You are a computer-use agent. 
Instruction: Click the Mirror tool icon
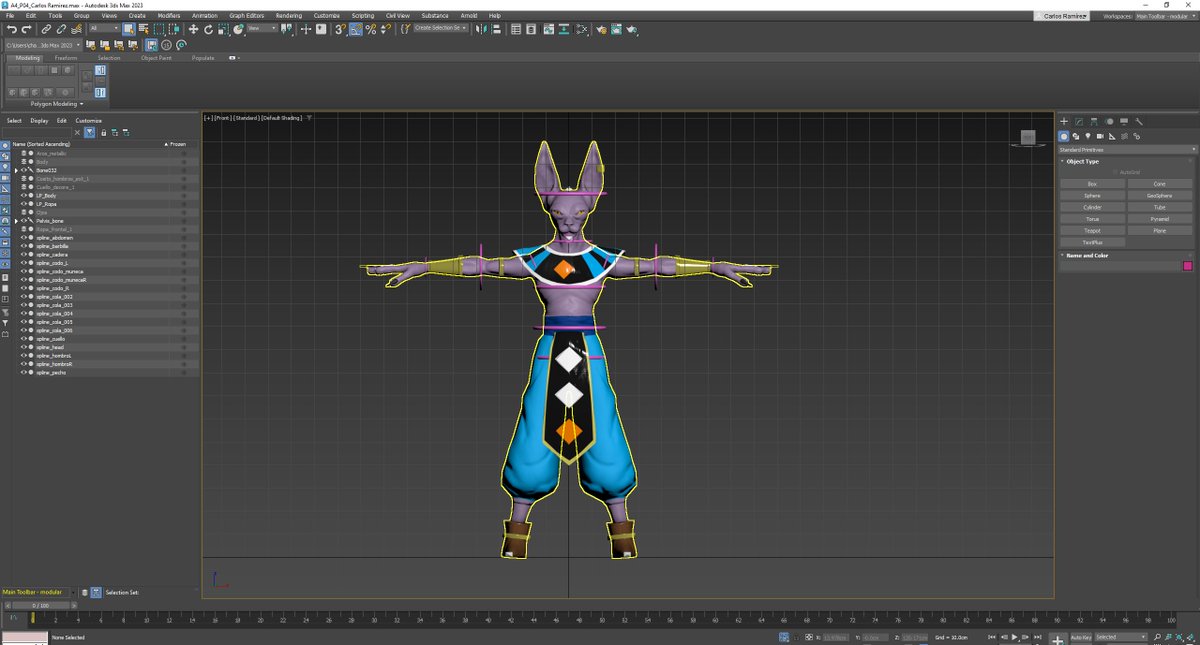[481, 30]
